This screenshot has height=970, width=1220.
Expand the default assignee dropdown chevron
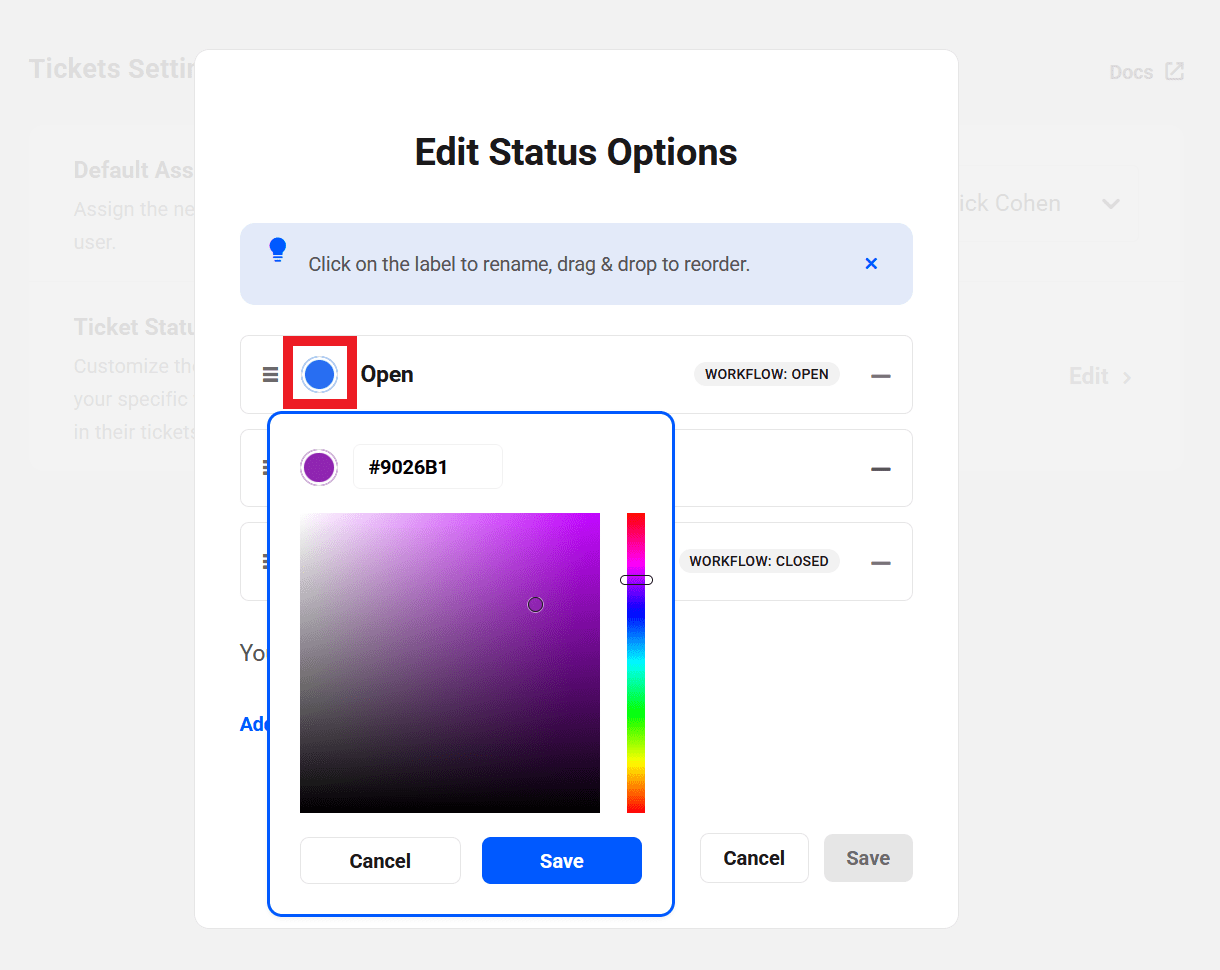tap(1110, 204)
